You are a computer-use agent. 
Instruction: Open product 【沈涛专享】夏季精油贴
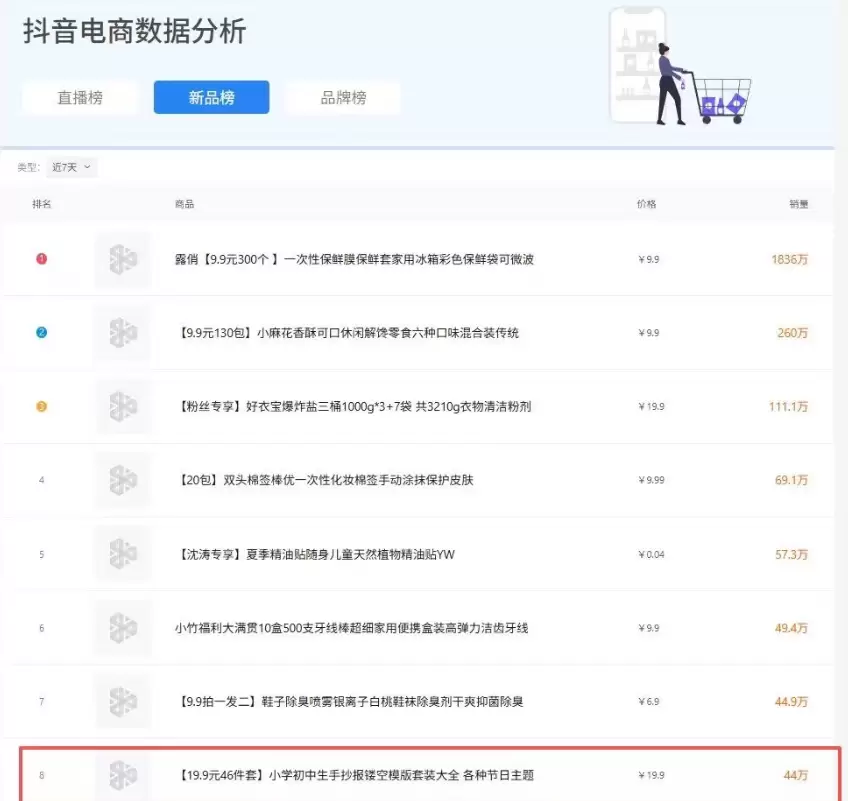315,554
